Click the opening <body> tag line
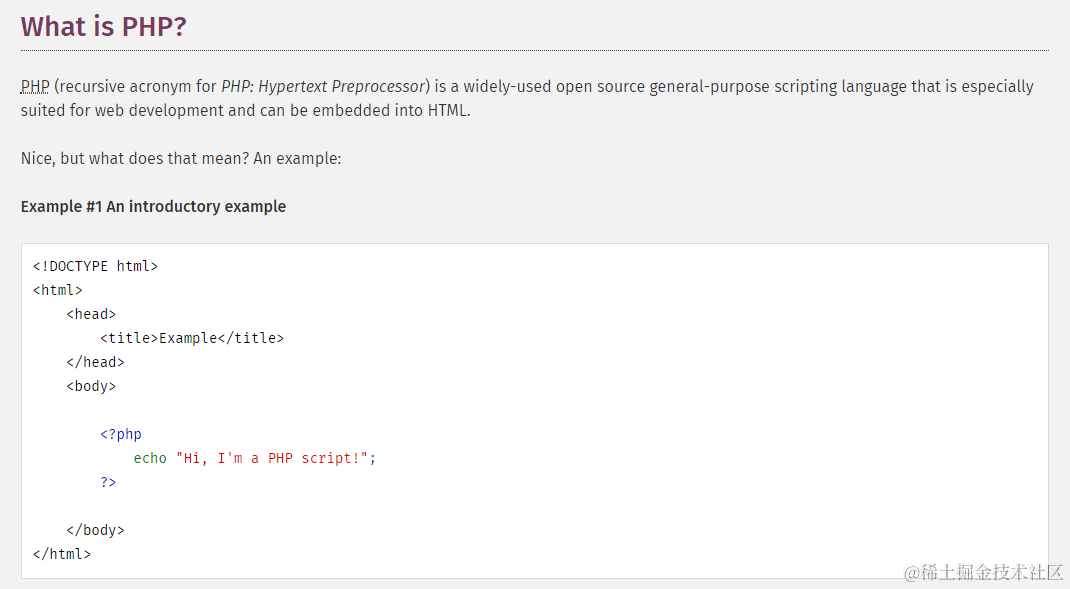This screenshot has height=589, width=1070. 91,386
